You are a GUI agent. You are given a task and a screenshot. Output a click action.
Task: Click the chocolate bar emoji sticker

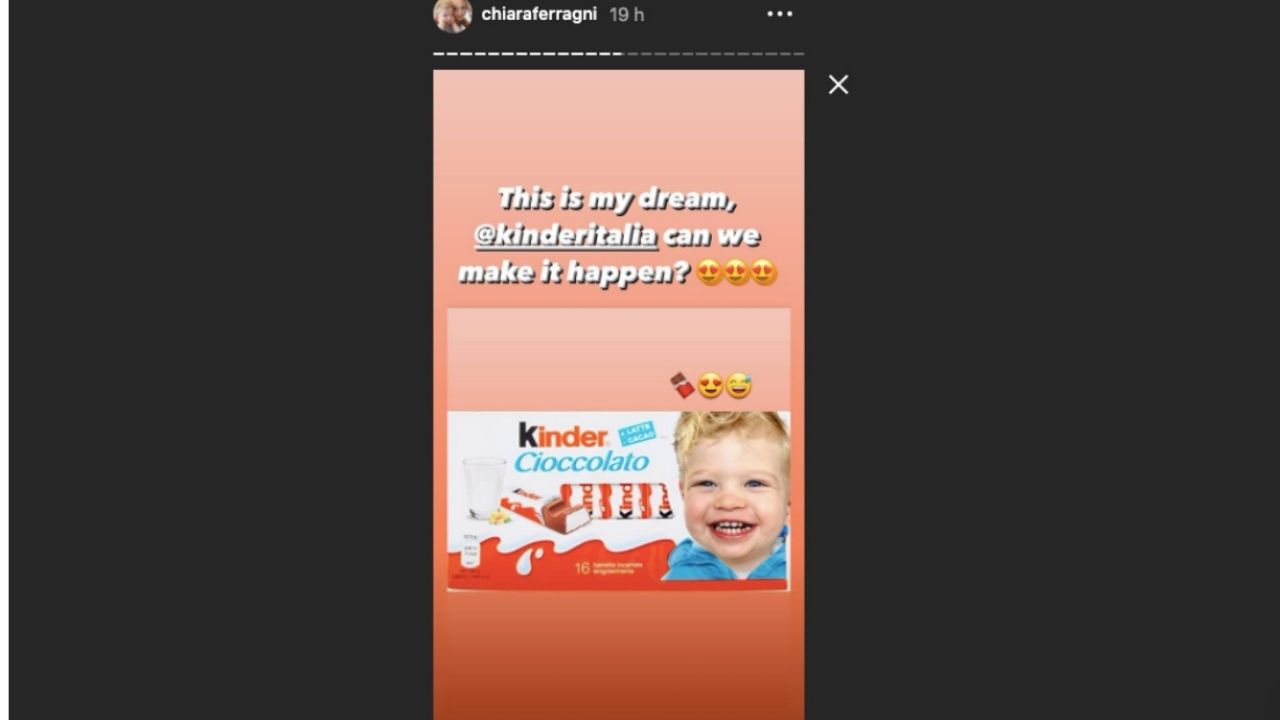pyautogui.click(x=682, y=385)
